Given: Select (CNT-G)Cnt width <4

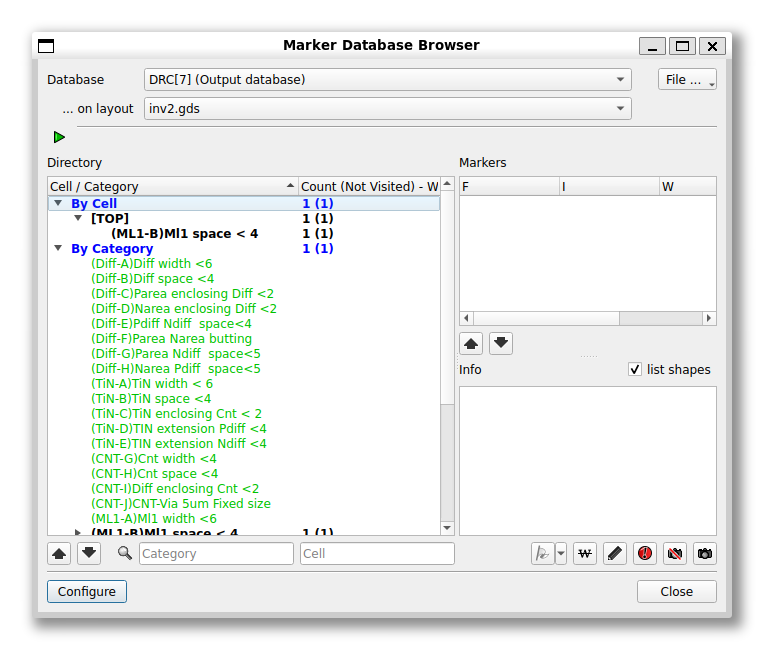Looking at the screenshot, I should pos(154,459).
